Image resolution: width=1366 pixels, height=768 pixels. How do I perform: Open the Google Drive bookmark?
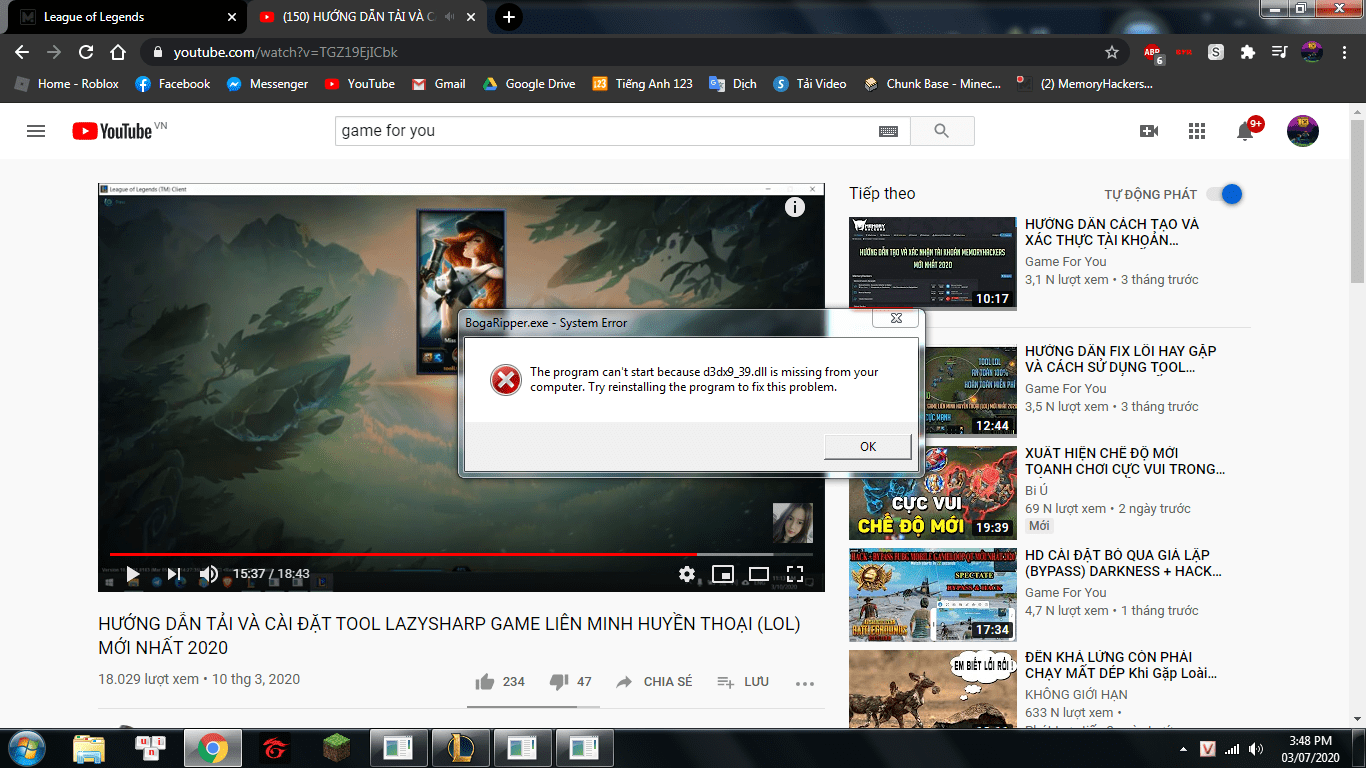(x=529, y=84)
